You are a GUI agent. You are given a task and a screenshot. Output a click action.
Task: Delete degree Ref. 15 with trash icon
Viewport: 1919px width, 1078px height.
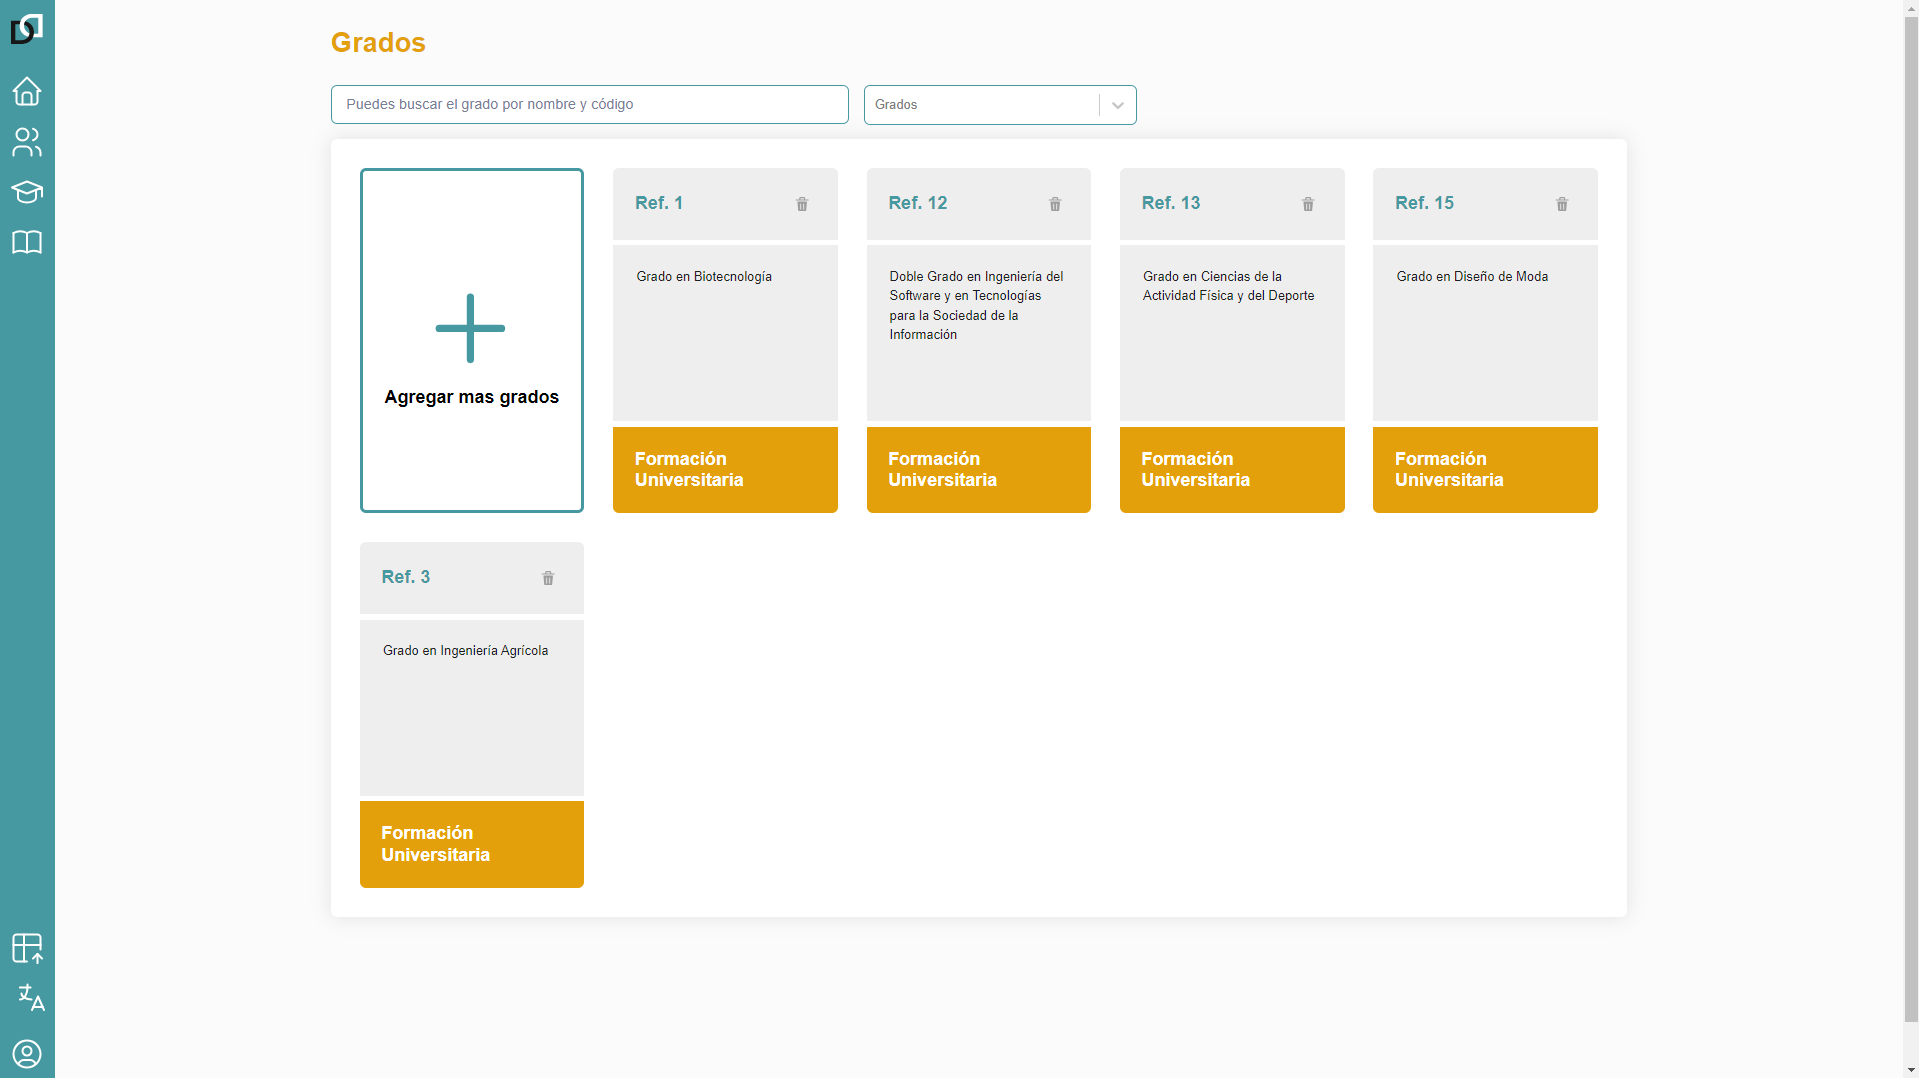pos(1562,204)
